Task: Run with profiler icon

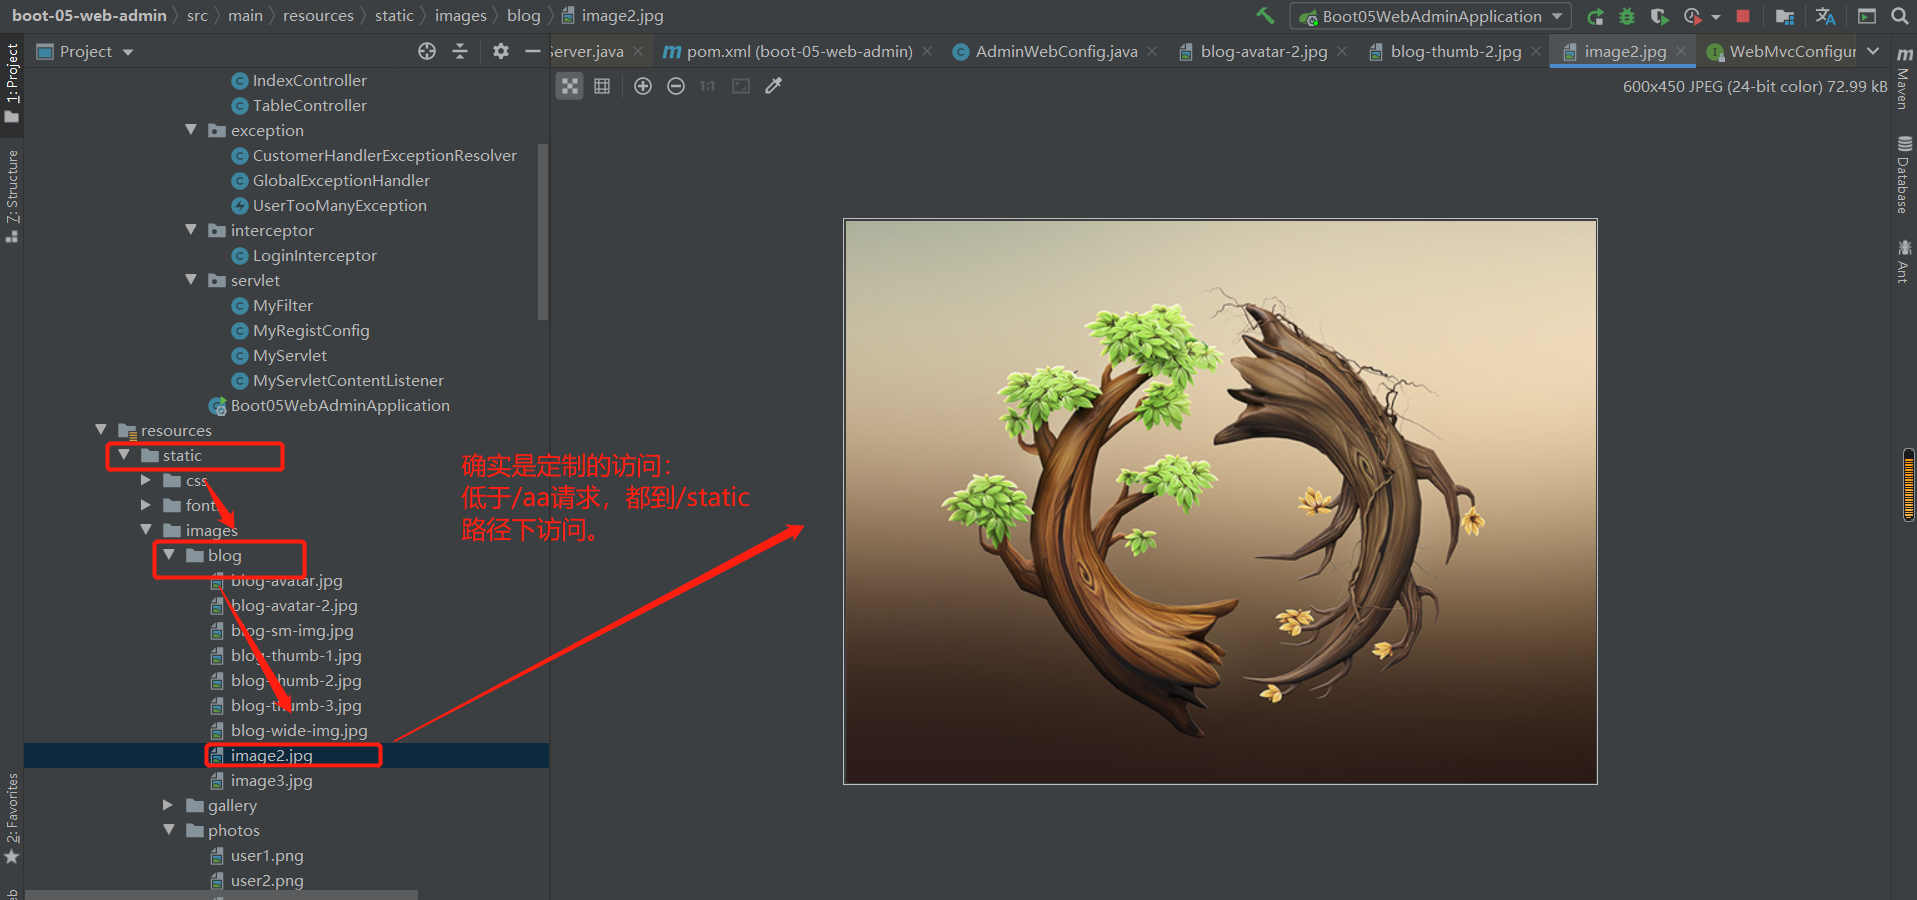Action: [1692, 16]
